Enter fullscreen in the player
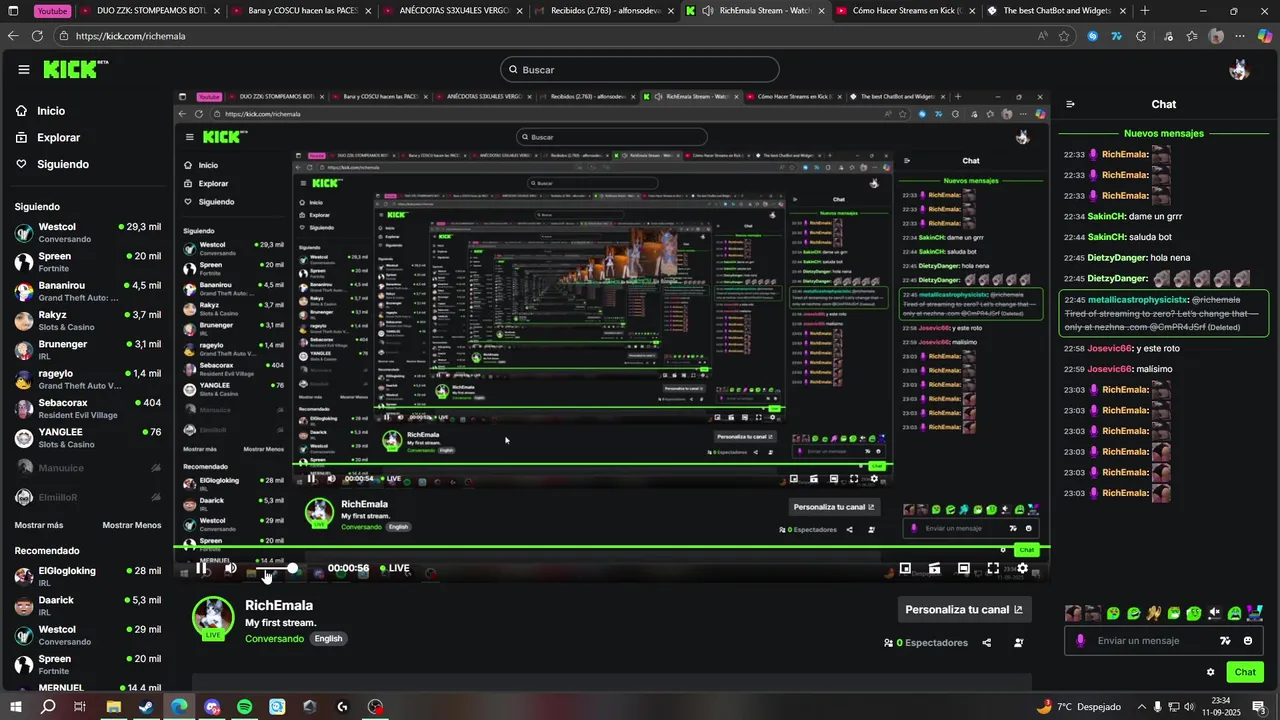This screenshot has width=1280, height=720. coord(993,568)
